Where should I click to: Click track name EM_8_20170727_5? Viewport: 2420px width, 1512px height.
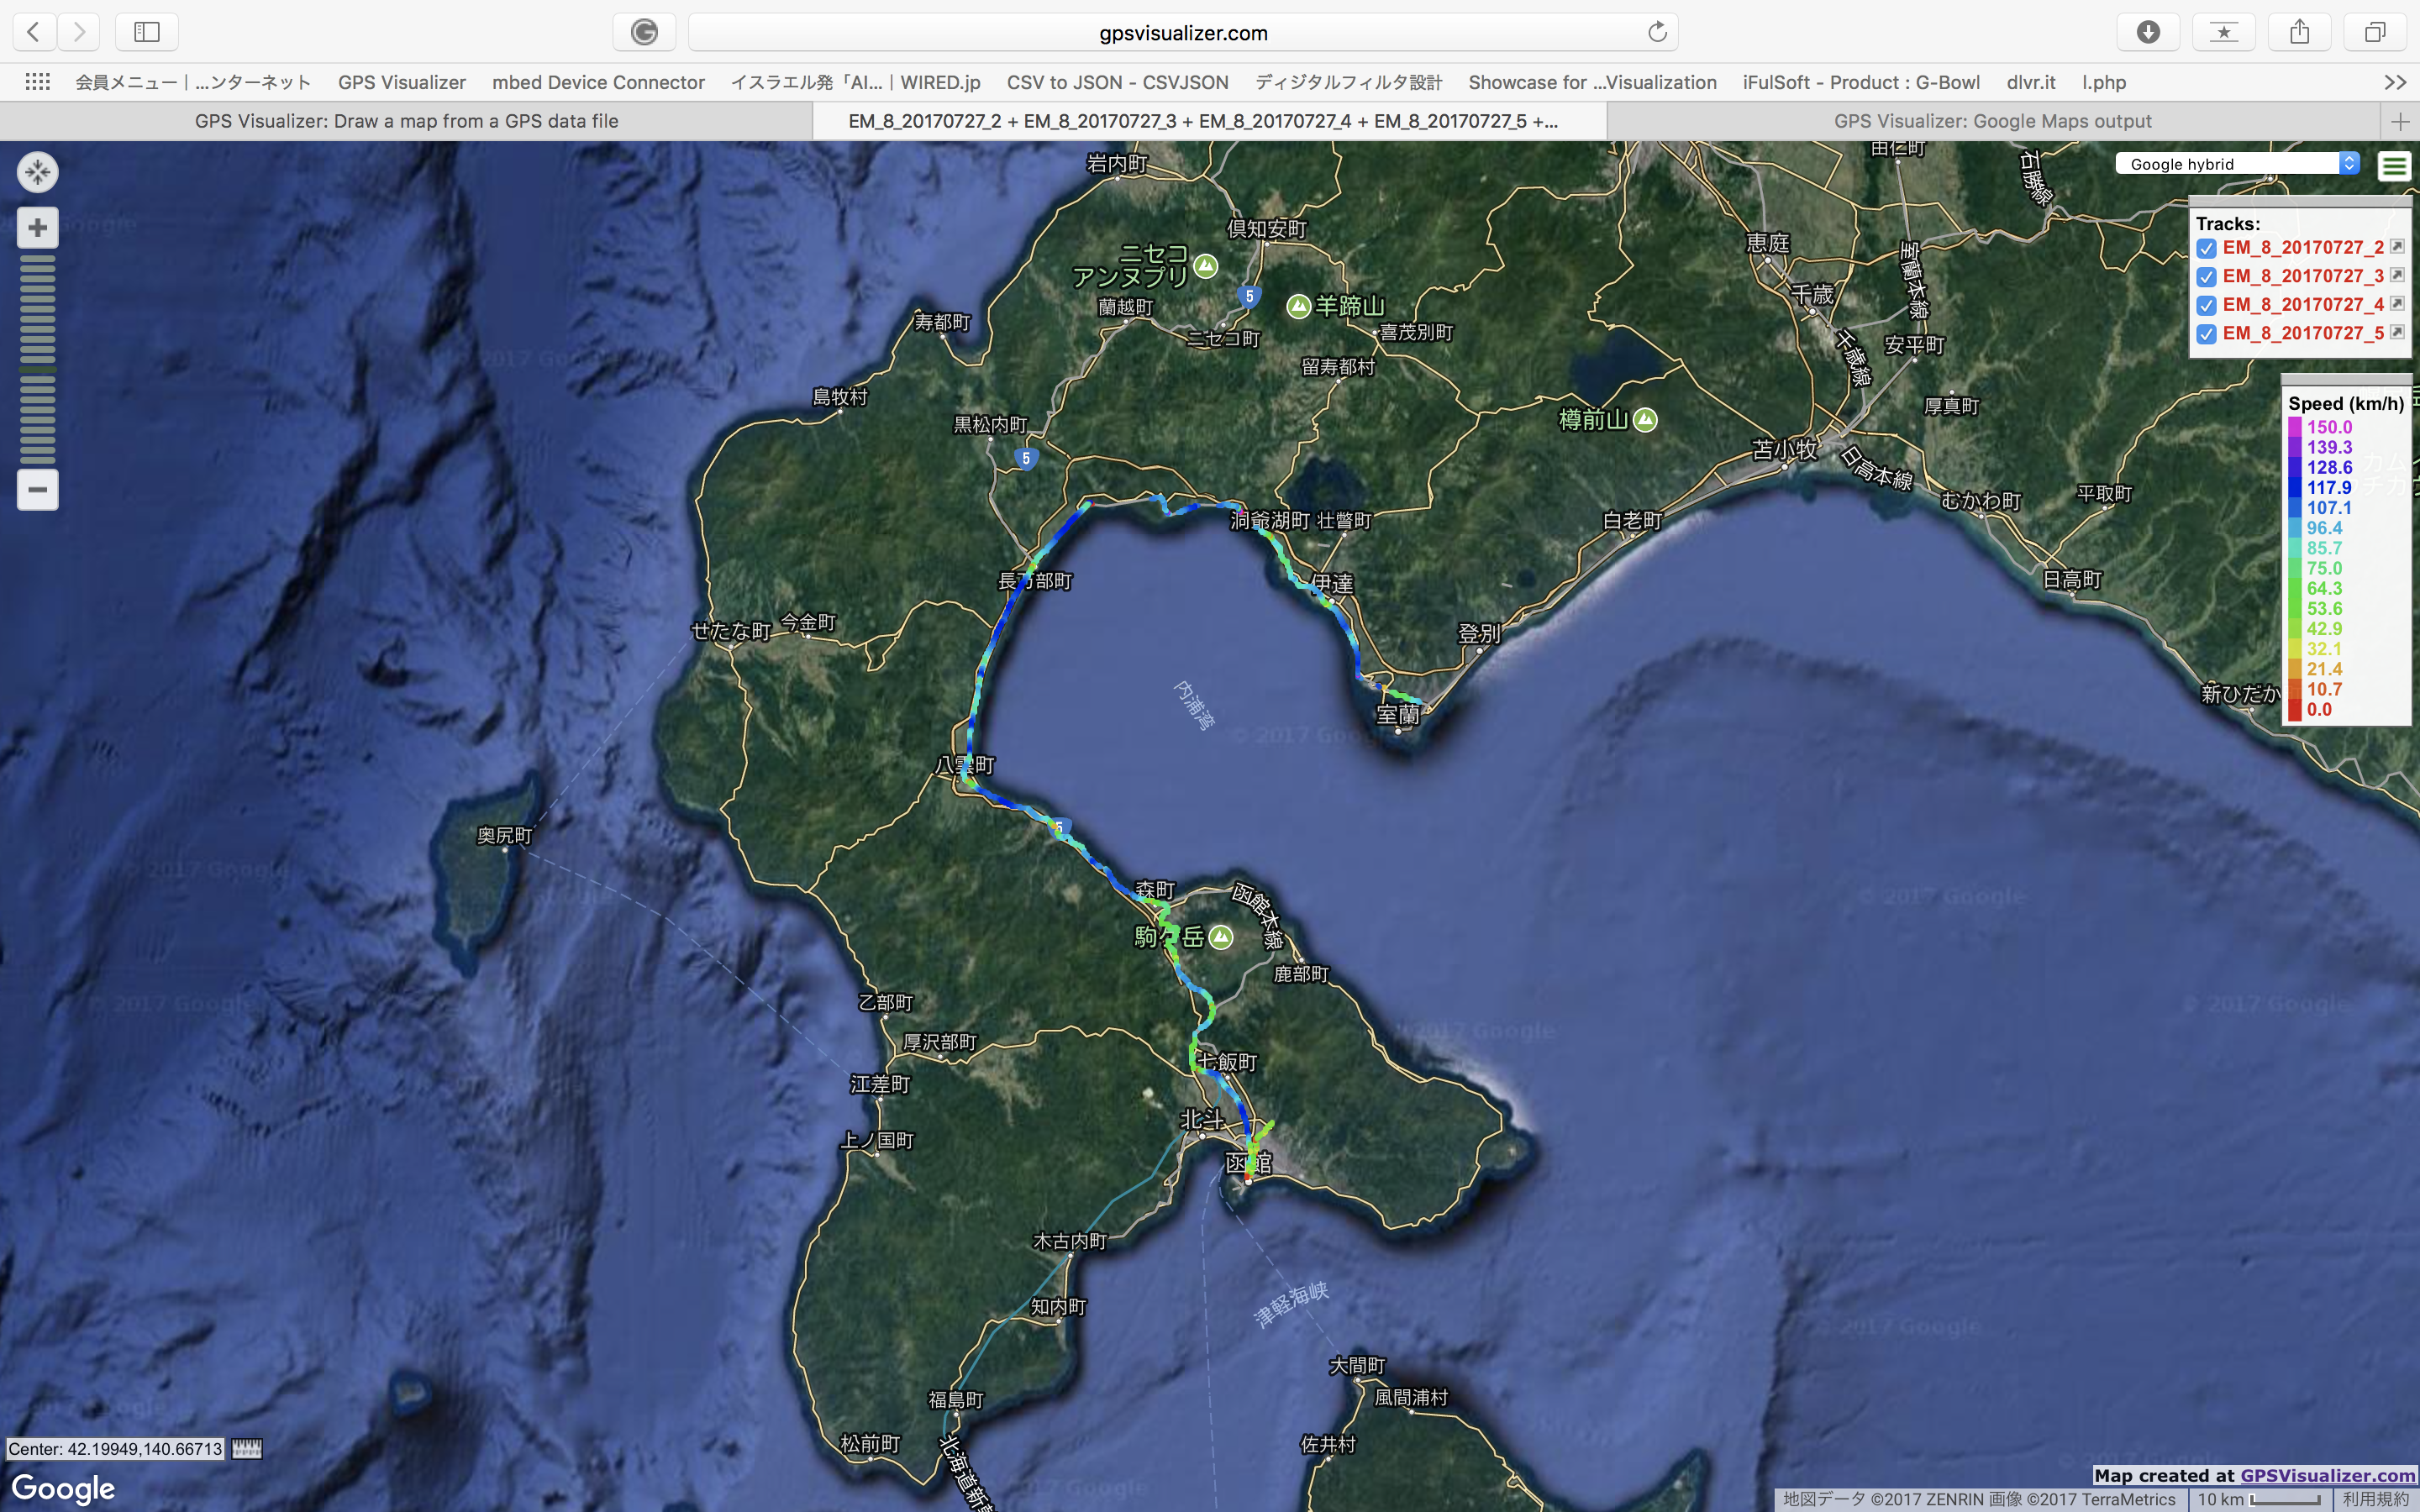2303,333
